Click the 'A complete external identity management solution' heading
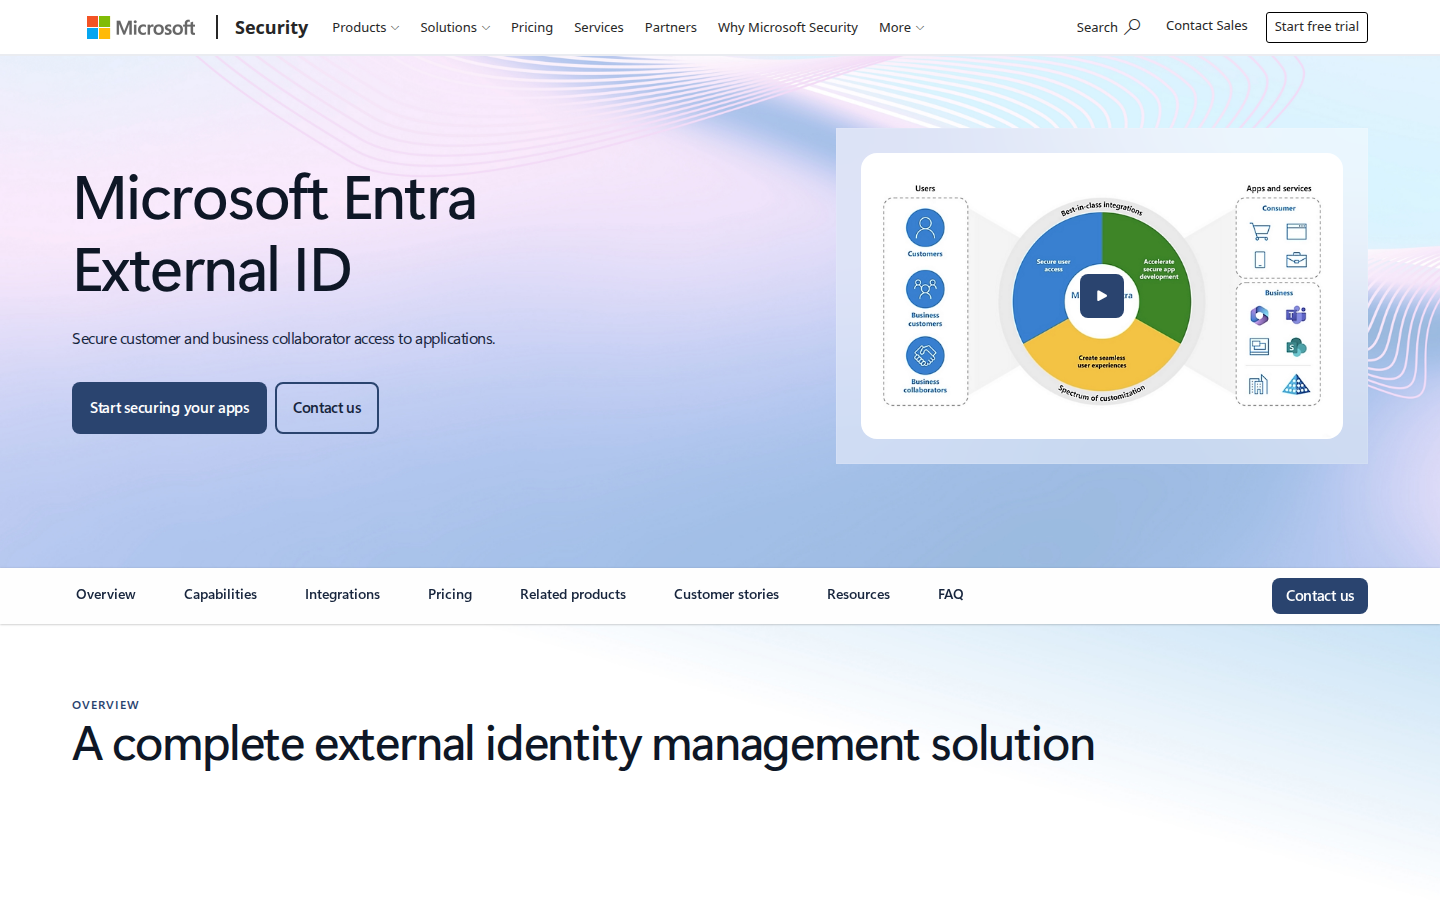 pos(584,745)
